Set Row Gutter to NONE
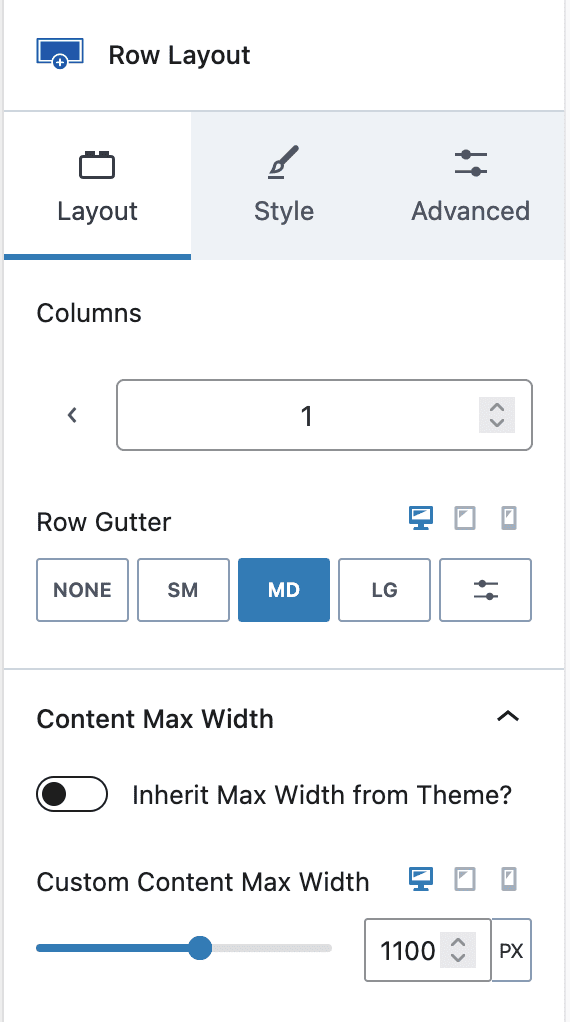The height and width of the screenshot is (1022, 570). tap(82, 590)
